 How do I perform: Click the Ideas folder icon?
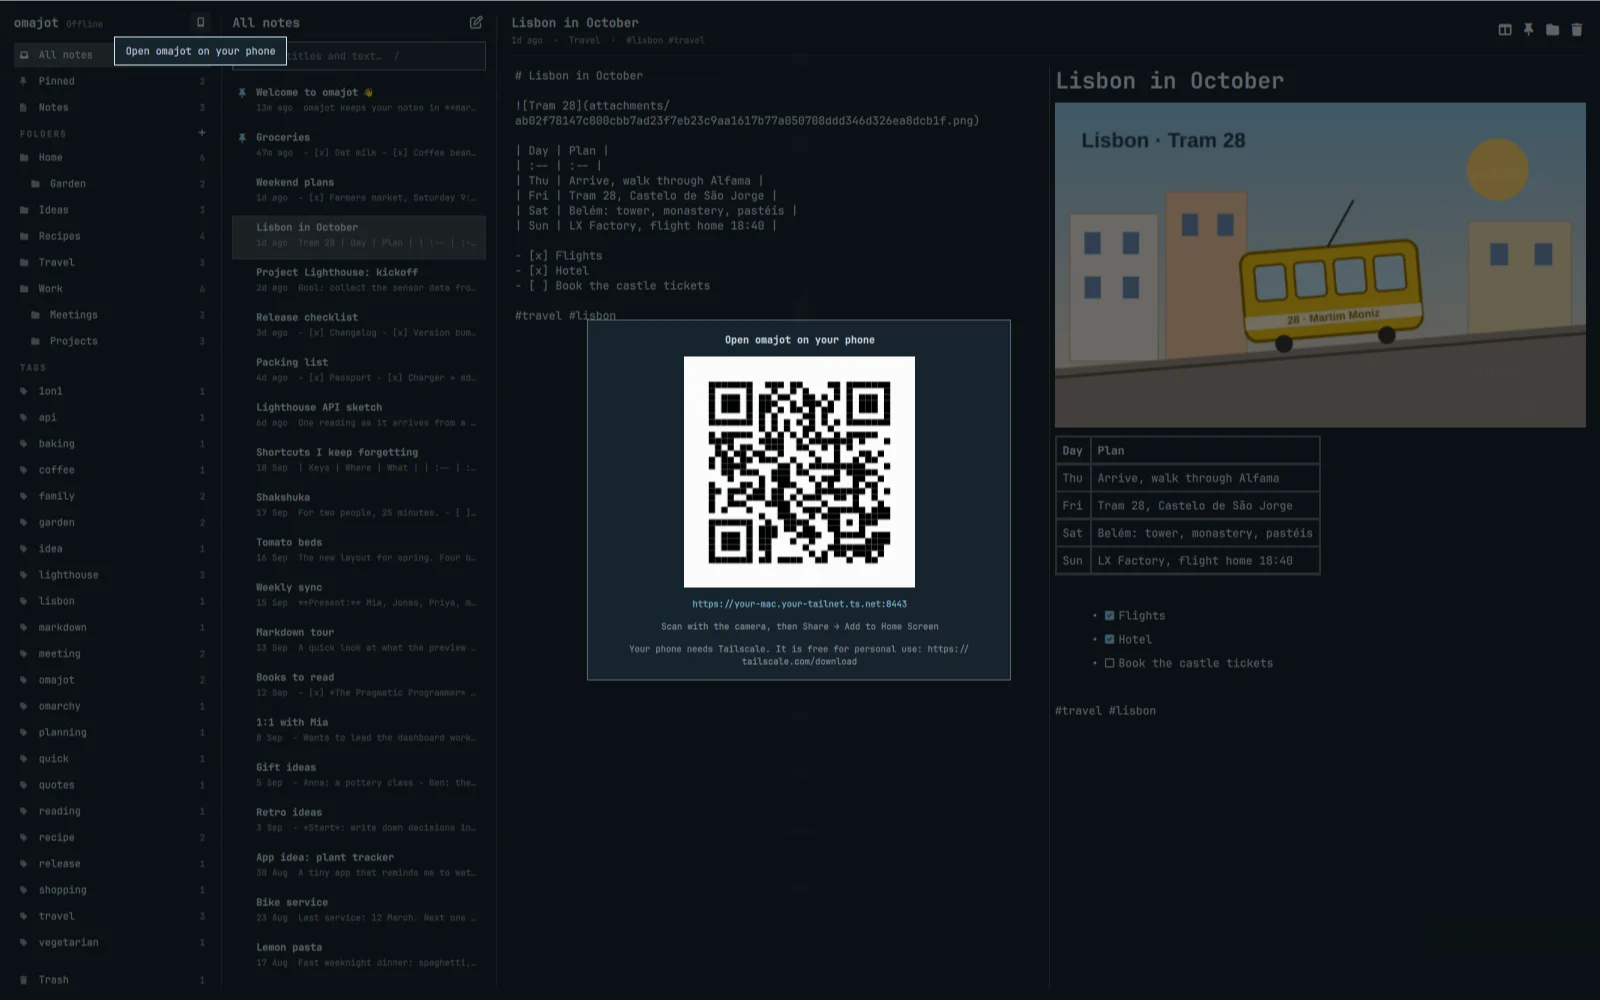point(24,210)
